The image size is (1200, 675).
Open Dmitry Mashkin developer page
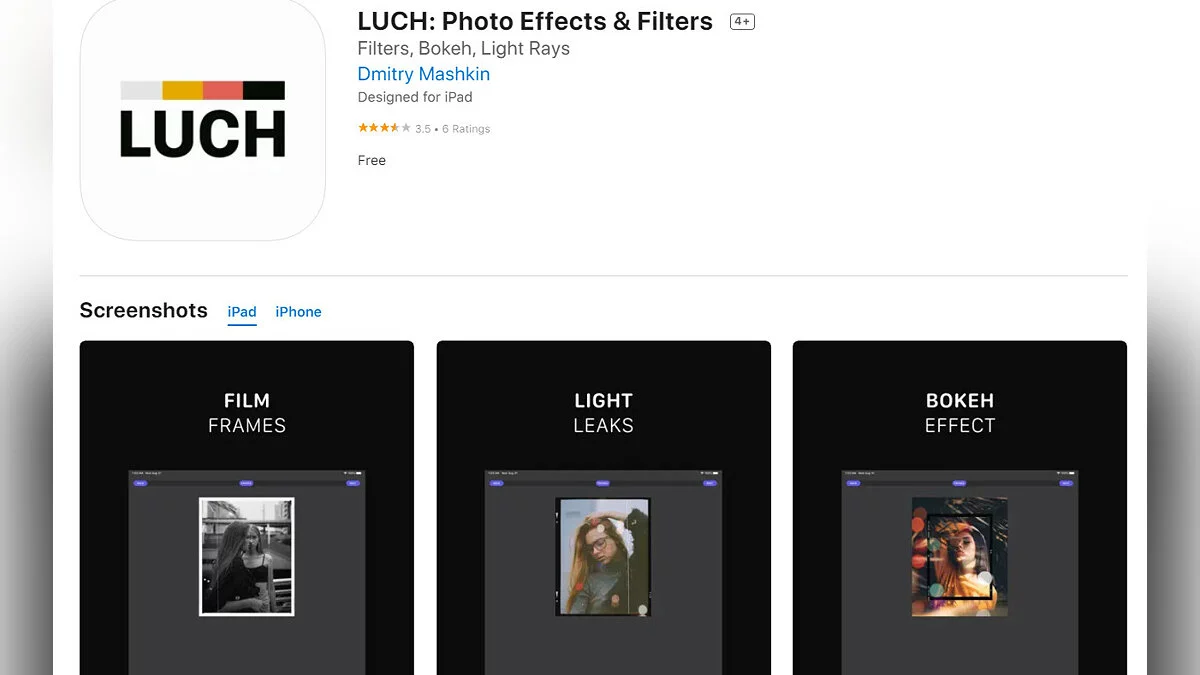pyautogui.click(x=424, y=74)
